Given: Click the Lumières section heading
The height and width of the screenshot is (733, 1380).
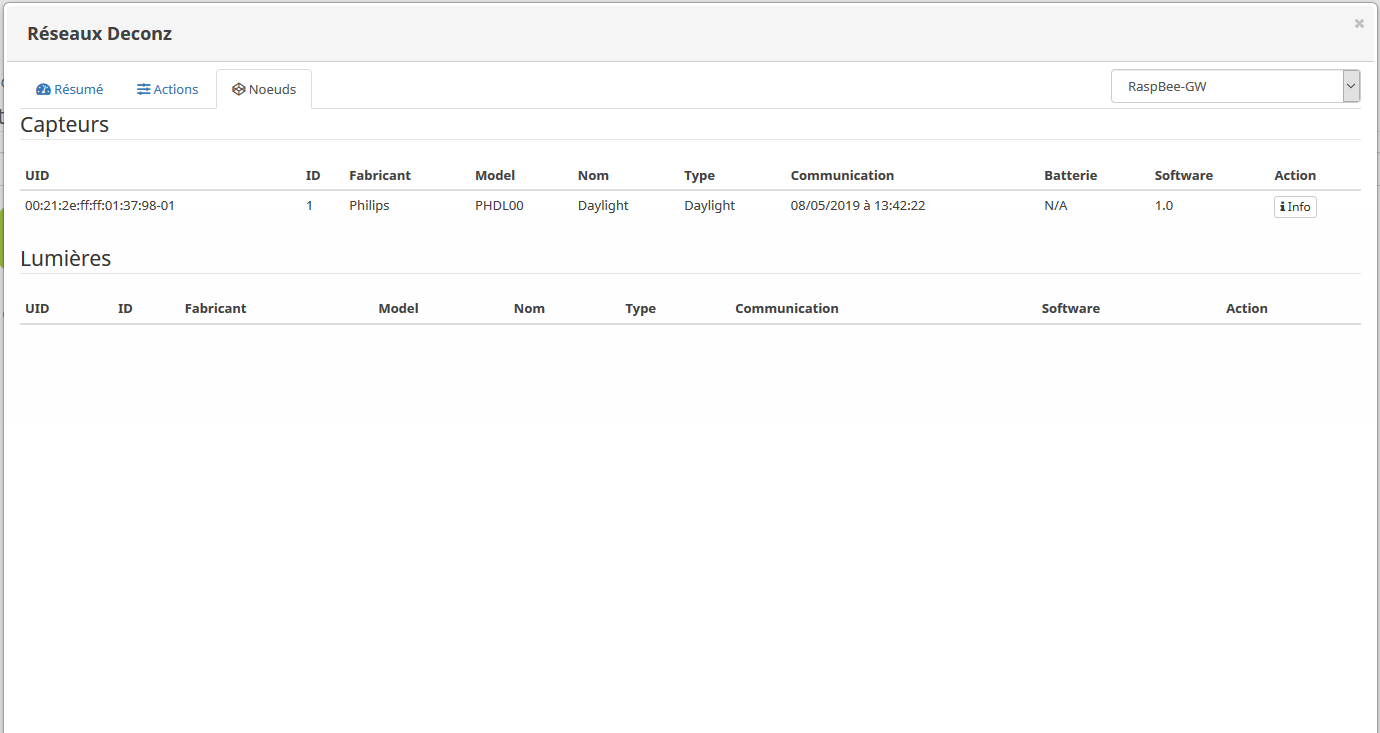Looking at the screenshot, I should tap(66, 258).
